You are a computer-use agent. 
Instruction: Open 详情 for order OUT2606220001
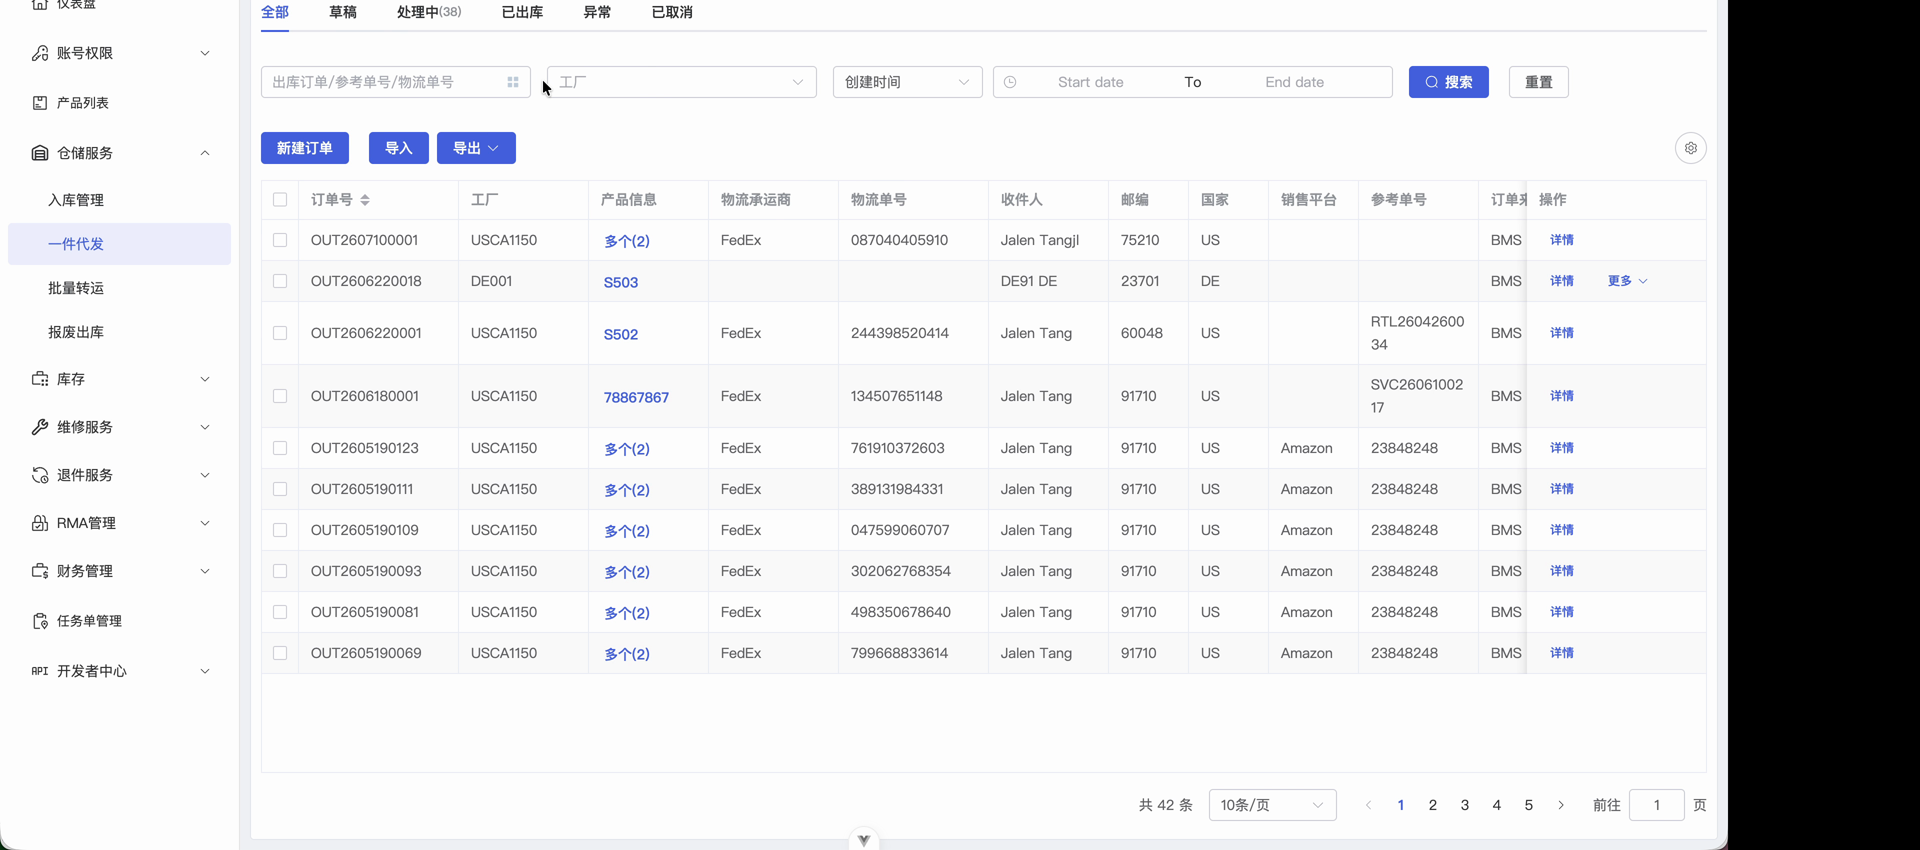(1562, 333)
